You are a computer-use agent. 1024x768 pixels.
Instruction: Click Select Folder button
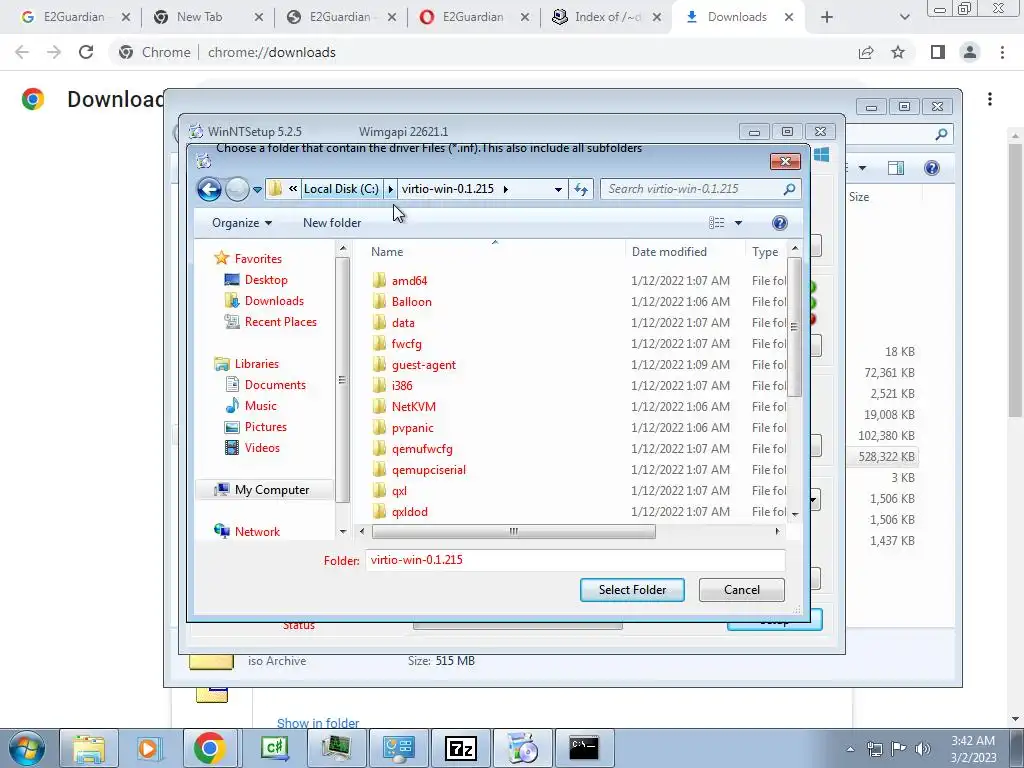click(632, 590)
